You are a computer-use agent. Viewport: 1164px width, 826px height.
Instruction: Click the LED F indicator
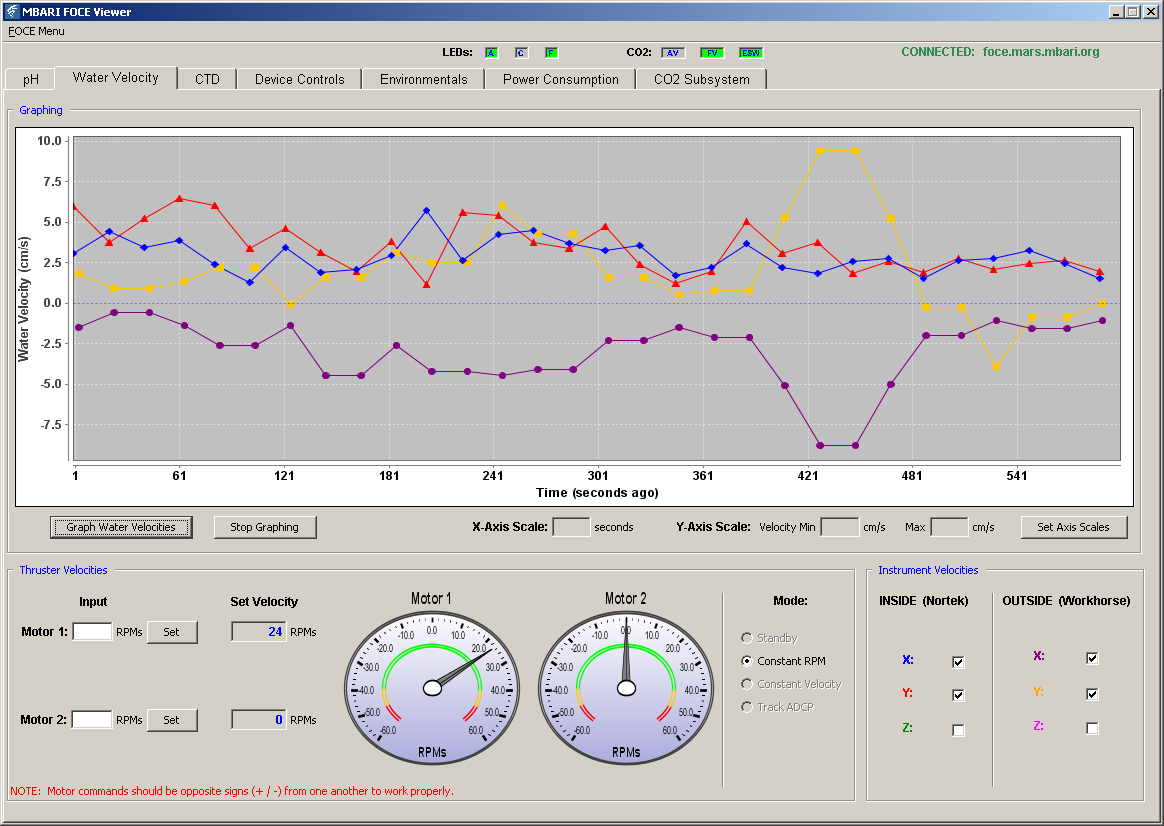click(551, 53)
